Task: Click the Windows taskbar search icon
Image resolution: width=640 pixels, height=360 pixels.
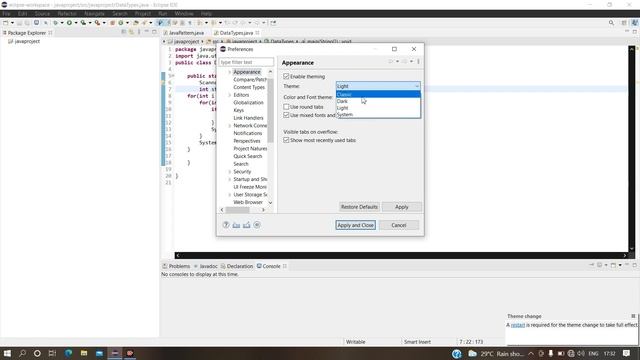Action: 22,353
